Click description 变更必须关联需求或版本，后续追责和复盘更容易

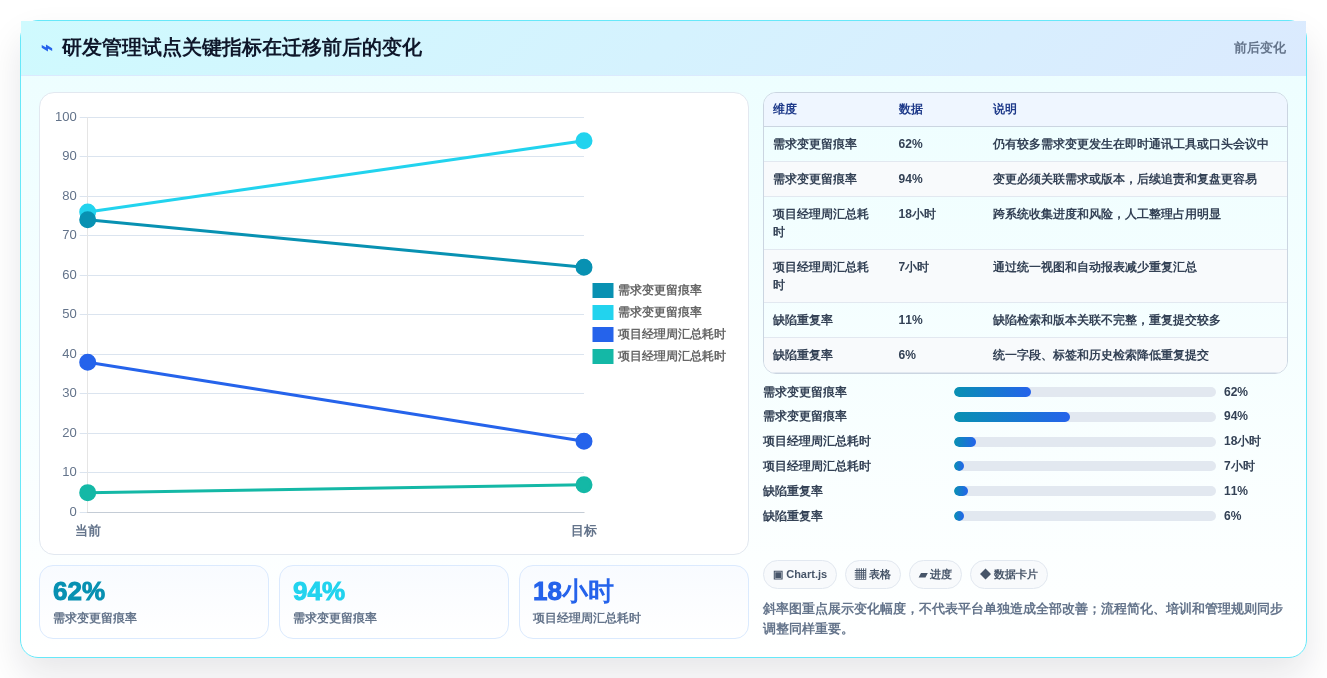[1125, 179]
